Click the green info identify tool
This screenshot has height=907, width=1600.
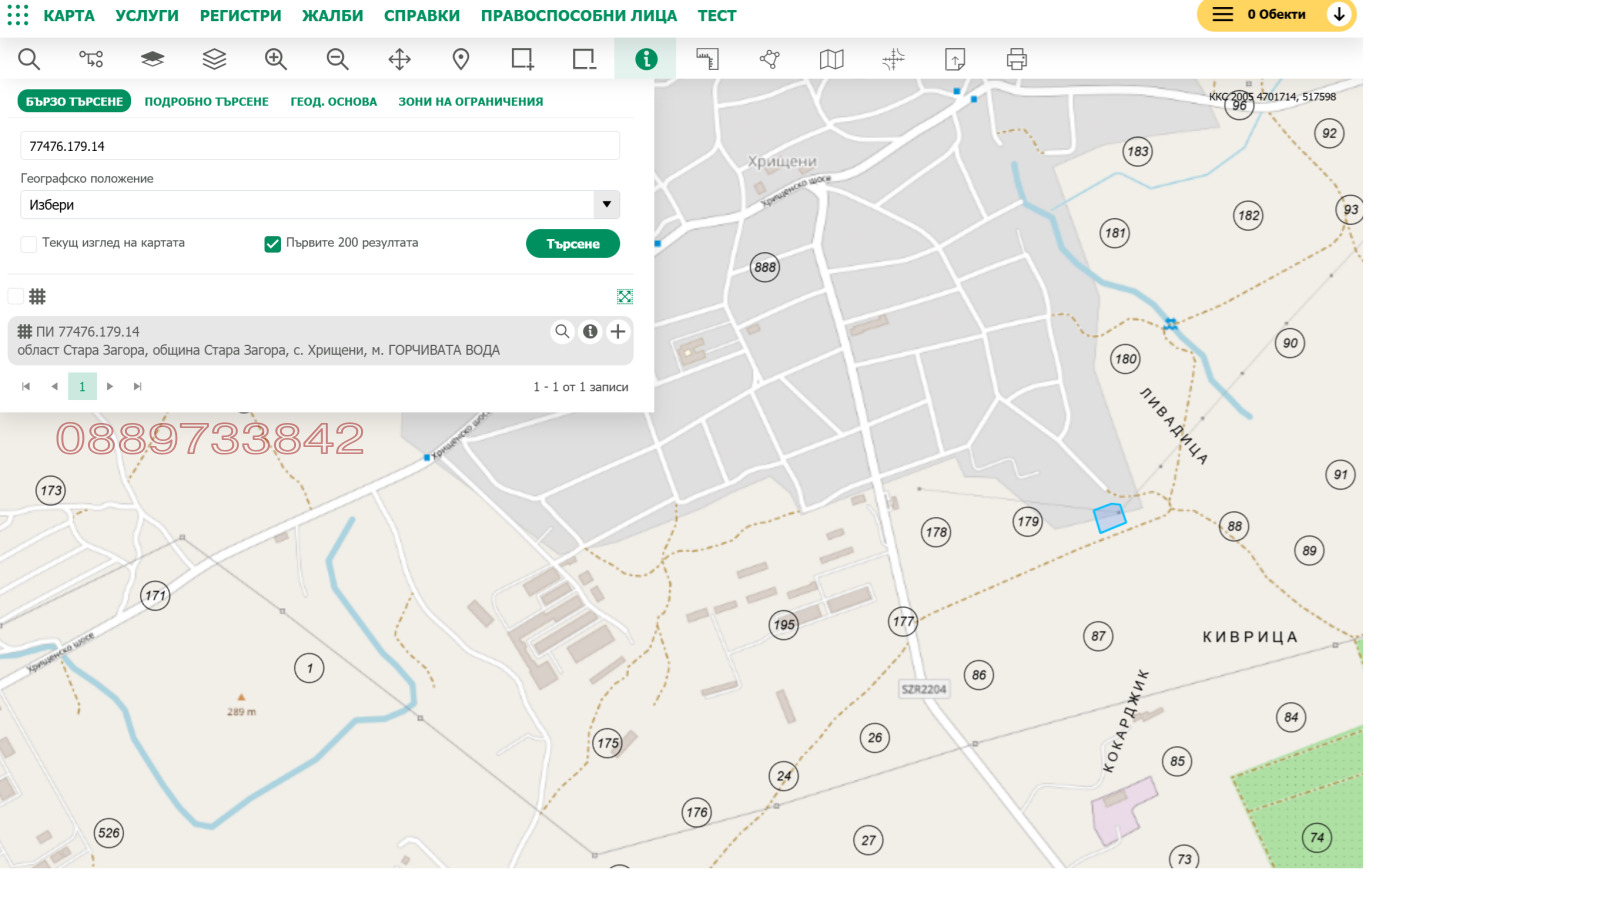click(x=646, y=59)
